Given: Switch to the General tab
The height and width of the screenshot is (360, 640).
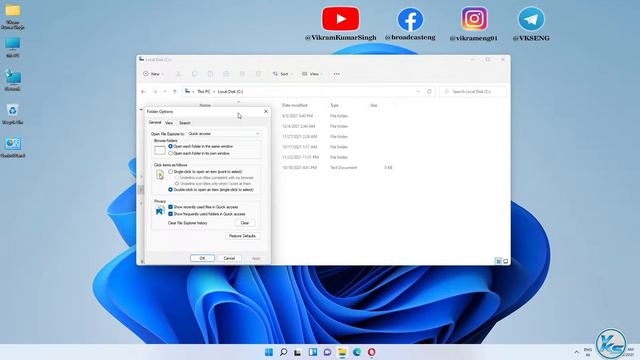Looking at the screenshot, I should tap(155, 122).
